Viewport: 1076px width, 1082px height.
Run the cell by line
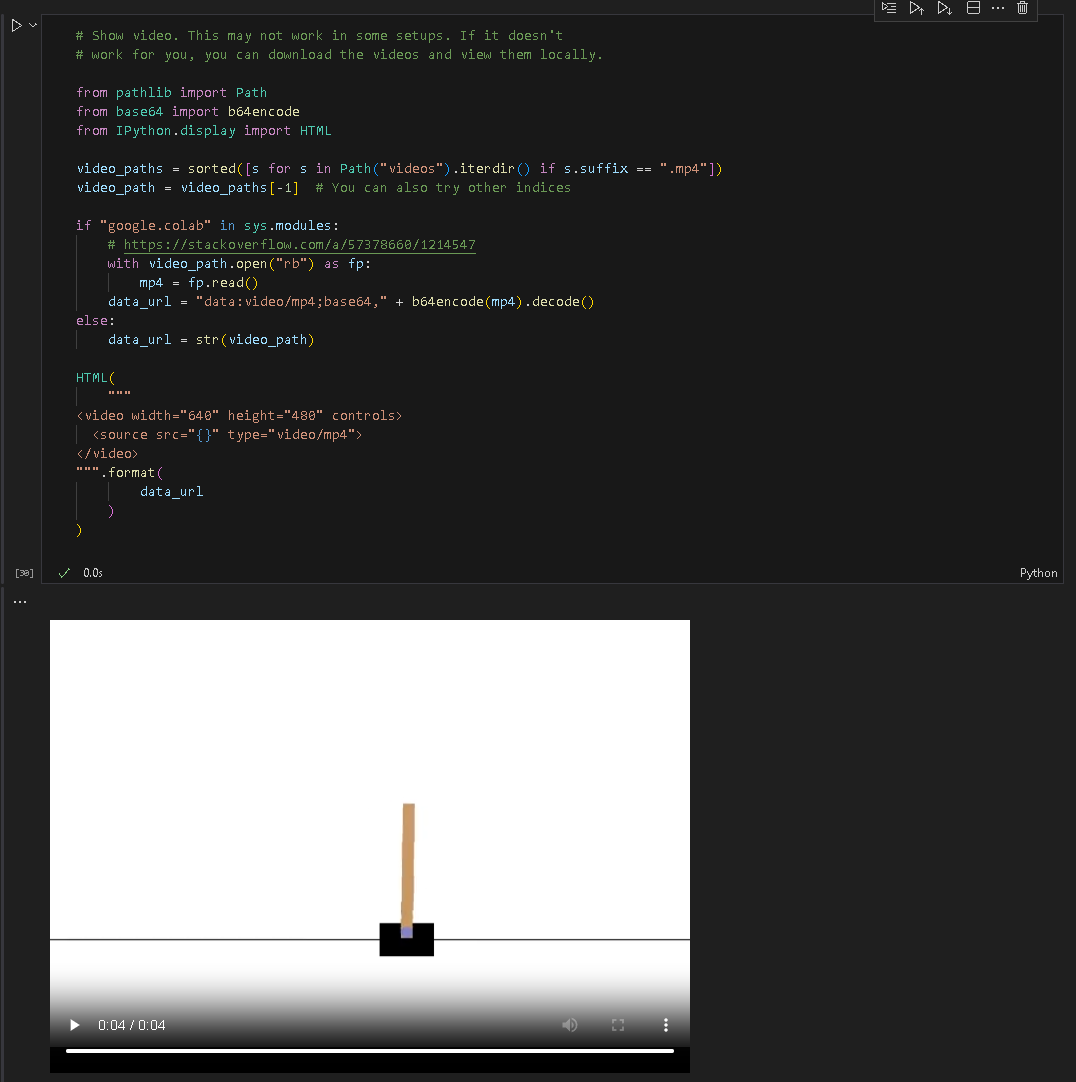click(x=889, y=8)
